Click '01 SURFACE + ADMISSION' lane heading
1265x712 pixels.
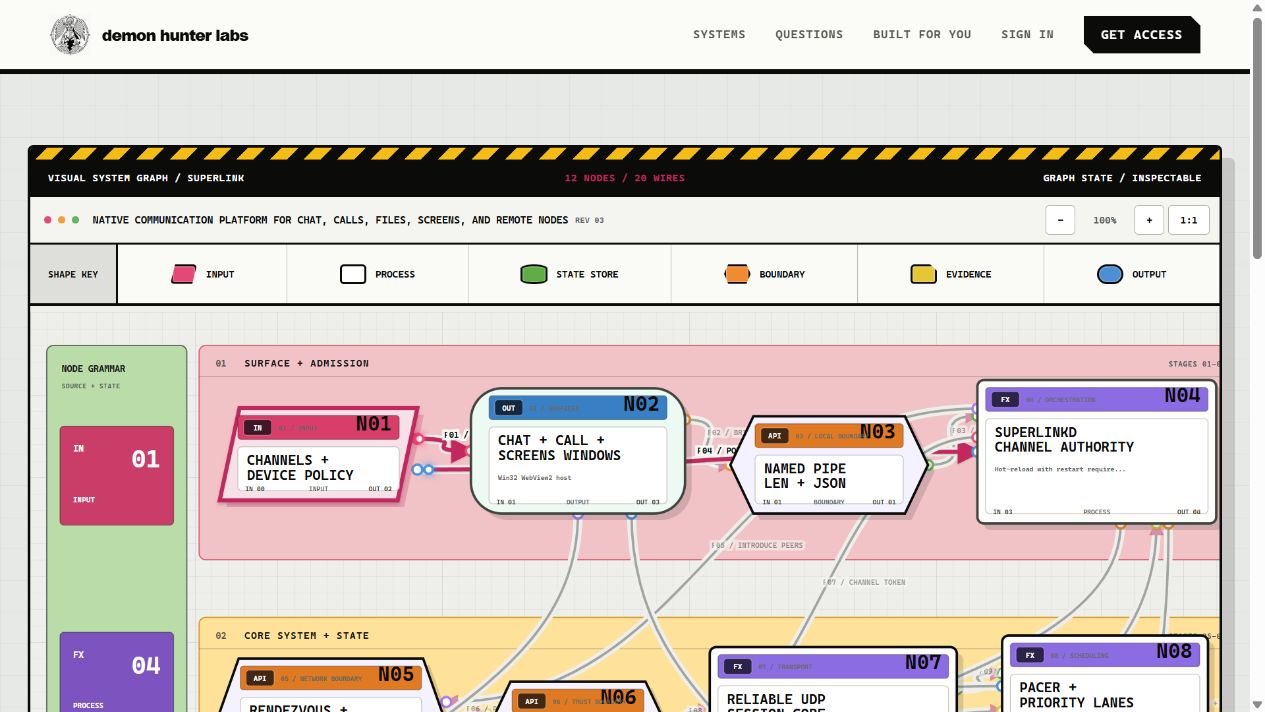coord(292,363)
